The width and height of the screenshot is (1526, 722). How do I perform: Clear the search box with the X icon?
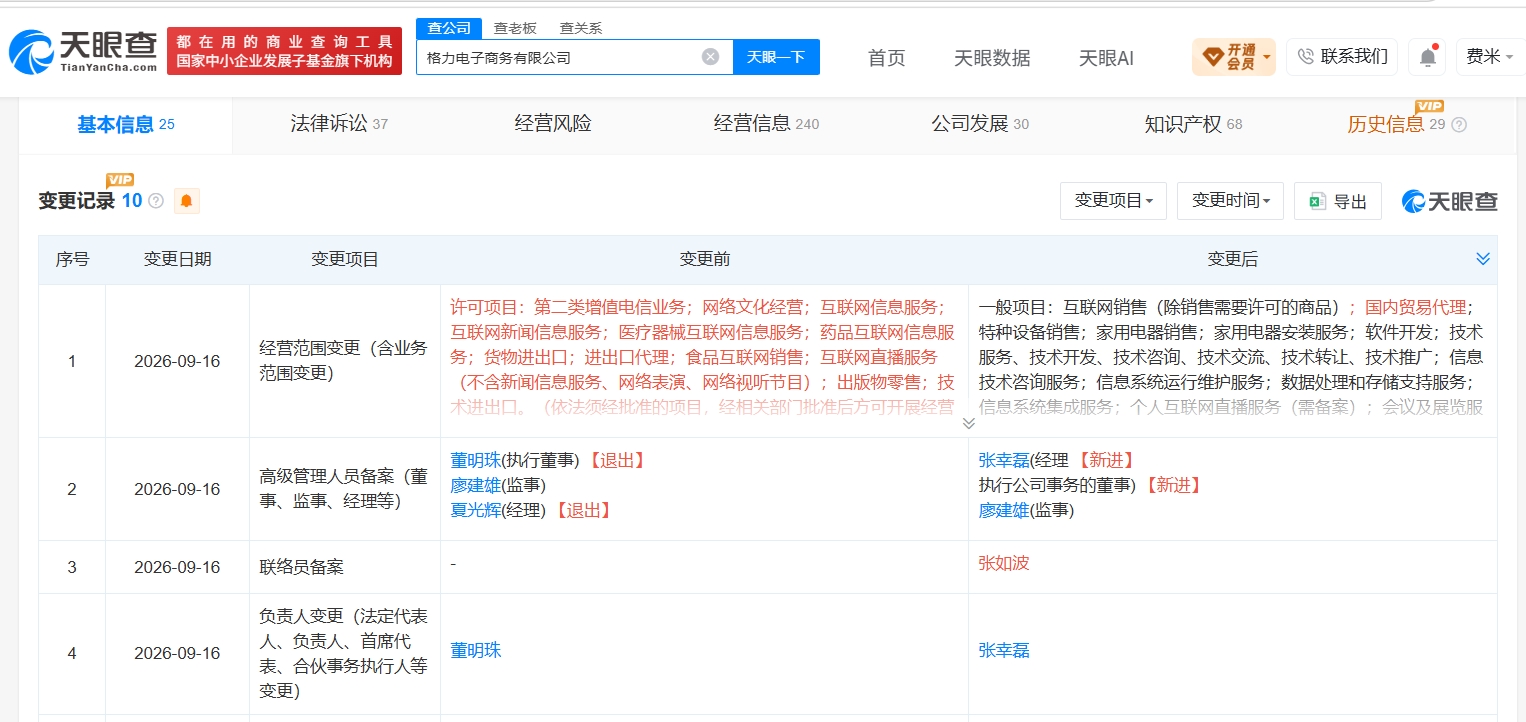pos(710,57)
